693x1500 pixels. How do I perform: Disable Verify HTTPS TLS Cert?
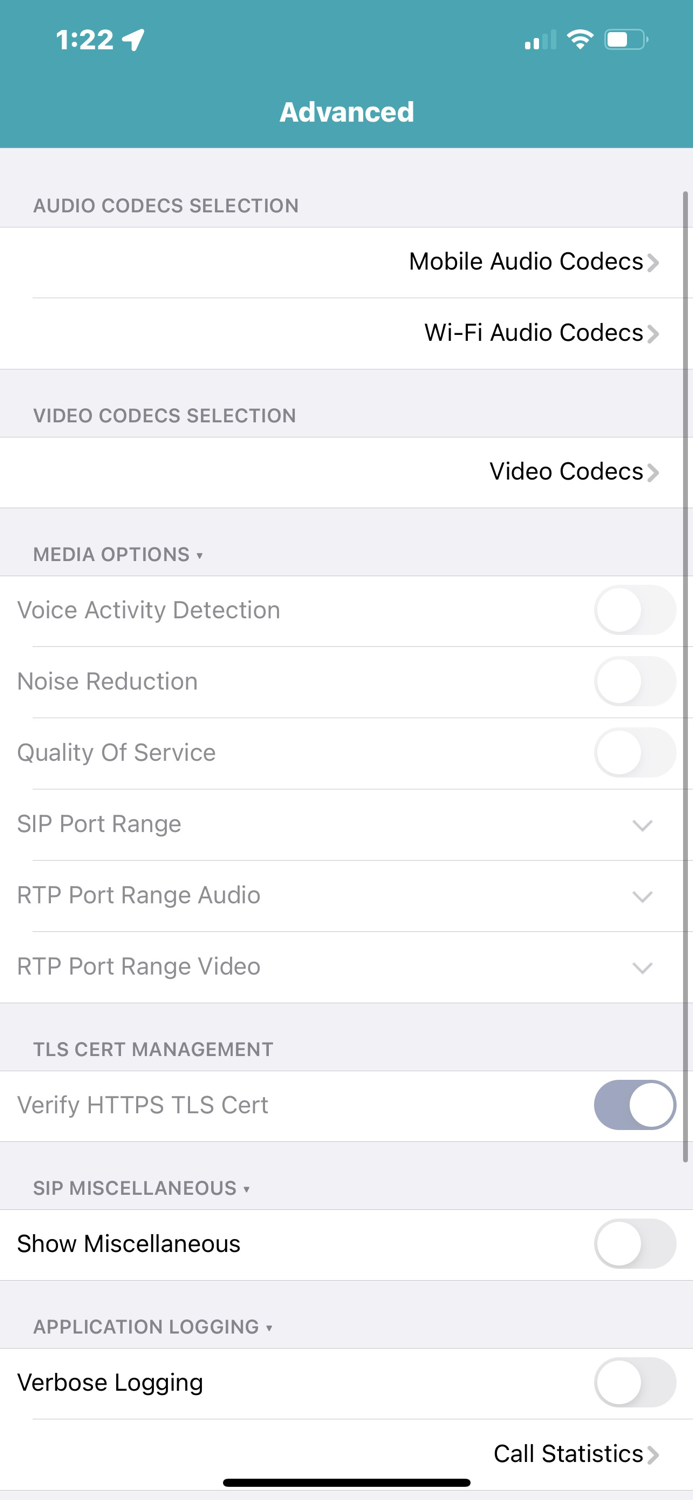[635, 1105]
